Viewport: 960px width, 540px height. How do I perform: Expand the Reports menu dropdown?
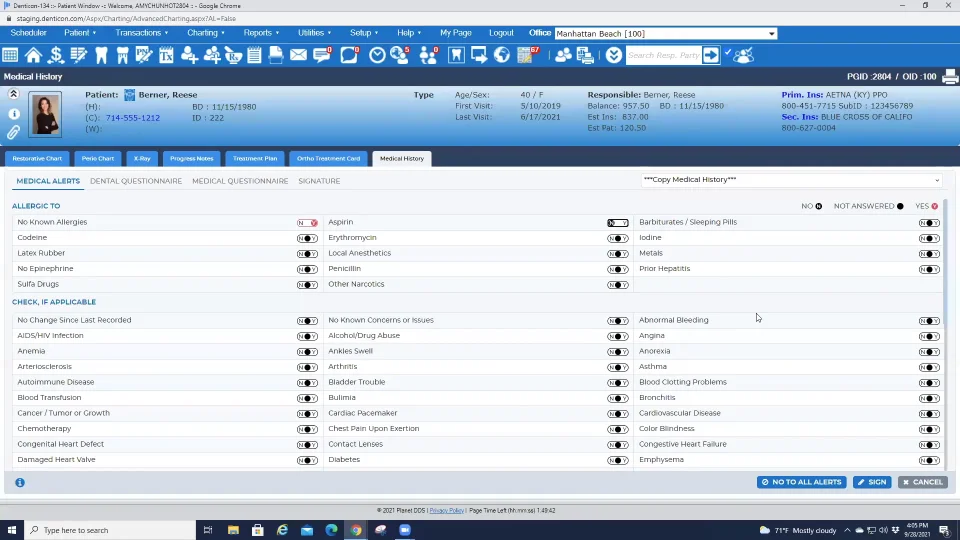[261, 32]
